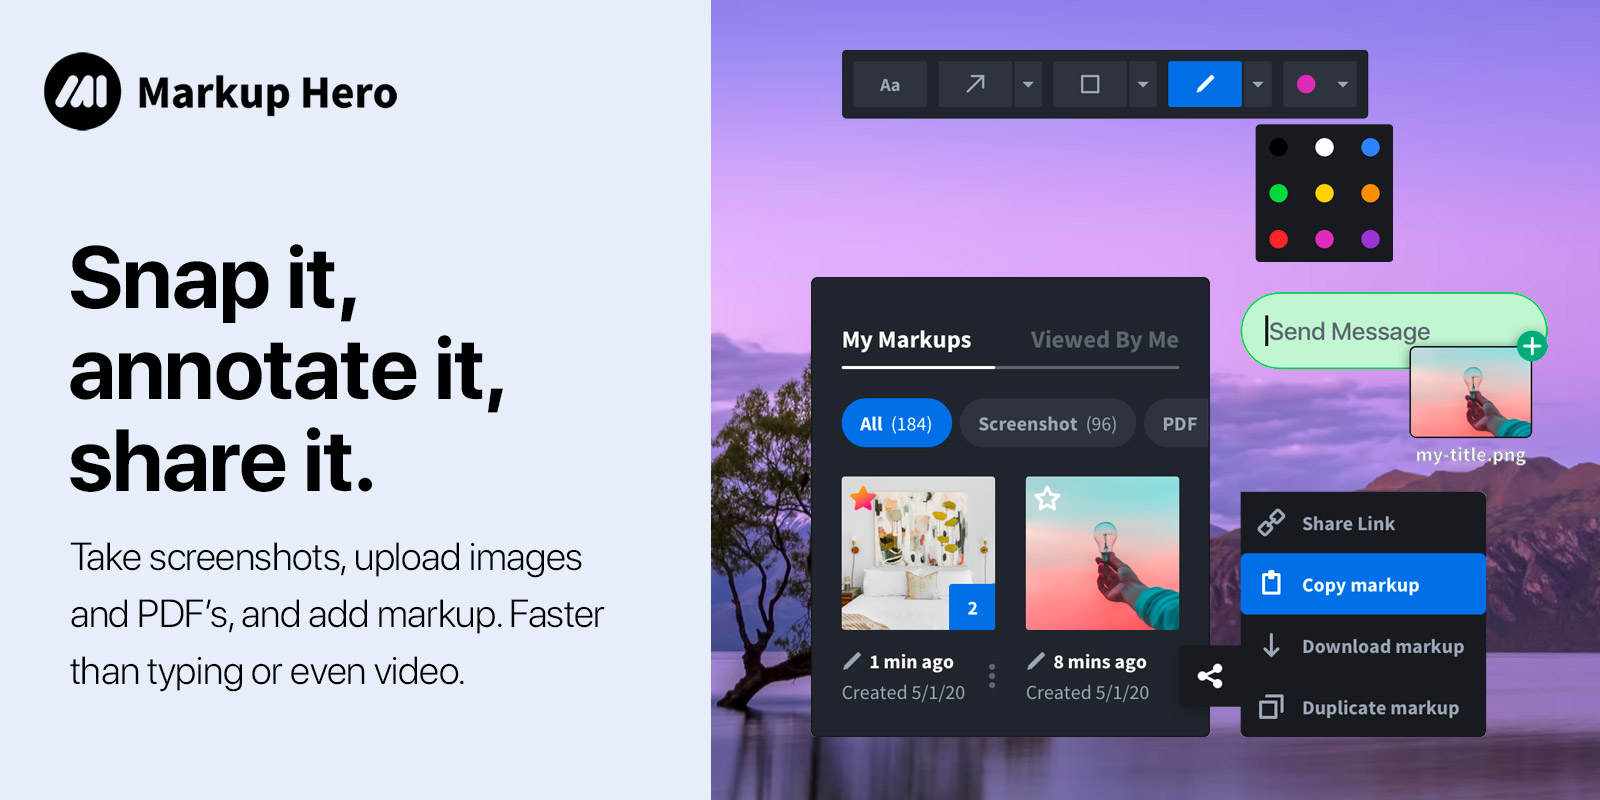
Task: Choose Copy markup menu option
Action: pos(1363,584)
